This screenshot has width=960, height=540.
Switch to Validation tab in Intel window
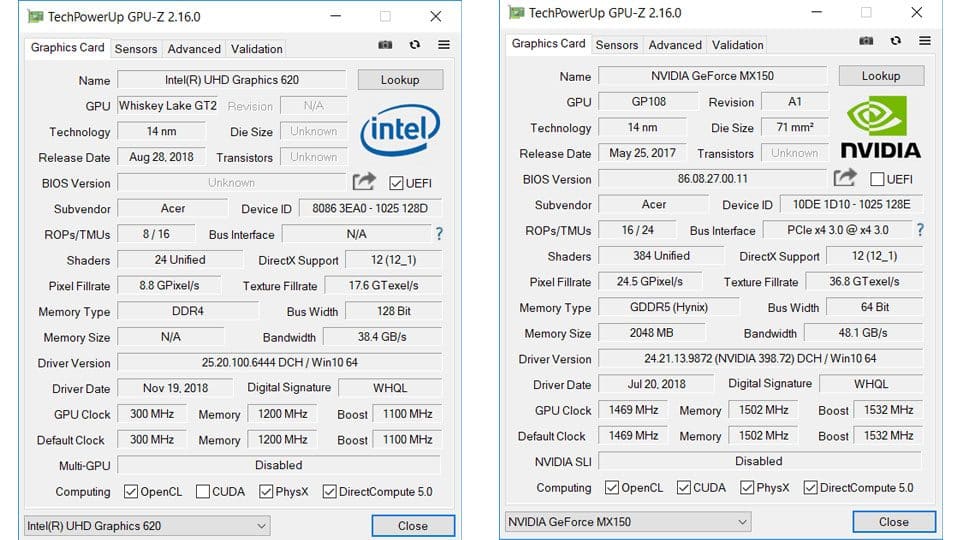point(257,49)
